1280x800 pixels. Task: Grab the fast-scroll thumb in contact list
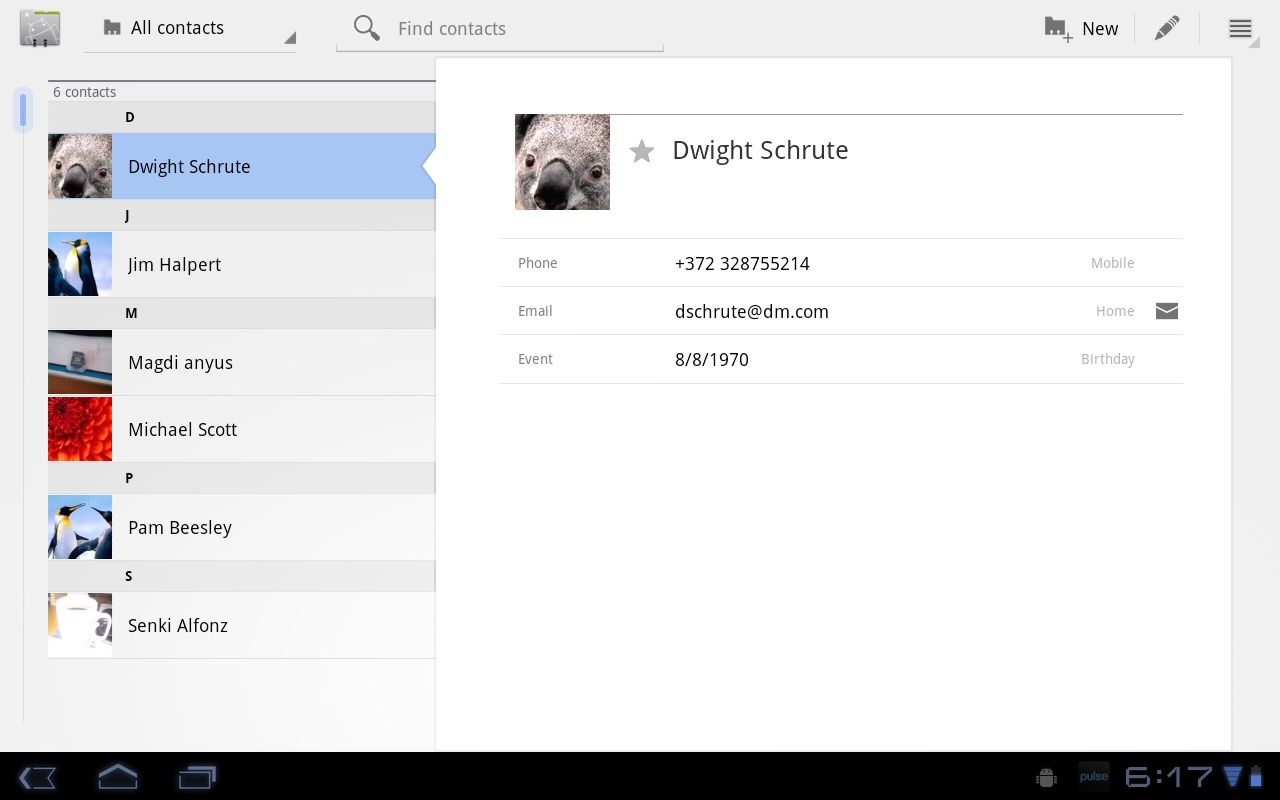[22, 110]
